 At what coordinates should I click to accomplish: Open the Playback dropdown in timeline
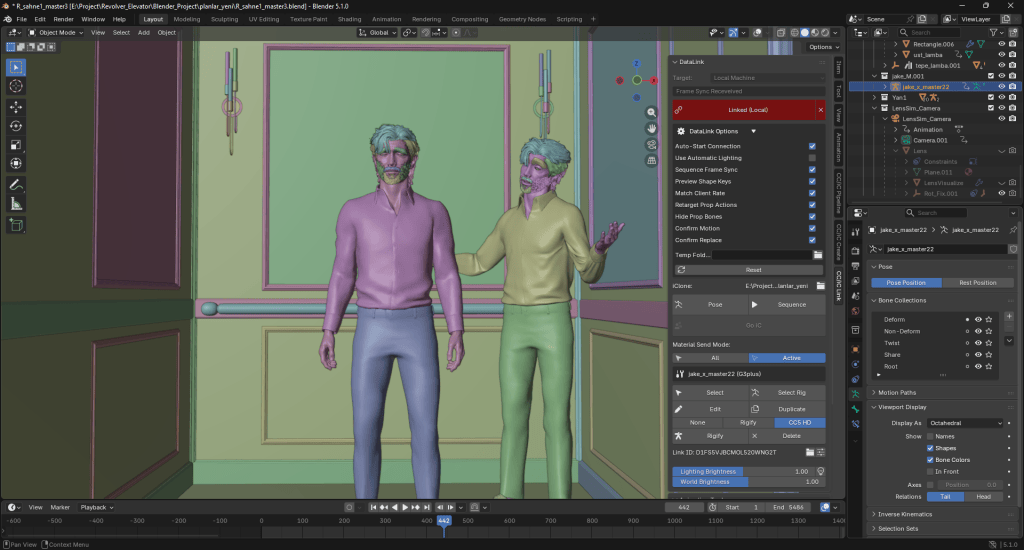coord(97,508)
